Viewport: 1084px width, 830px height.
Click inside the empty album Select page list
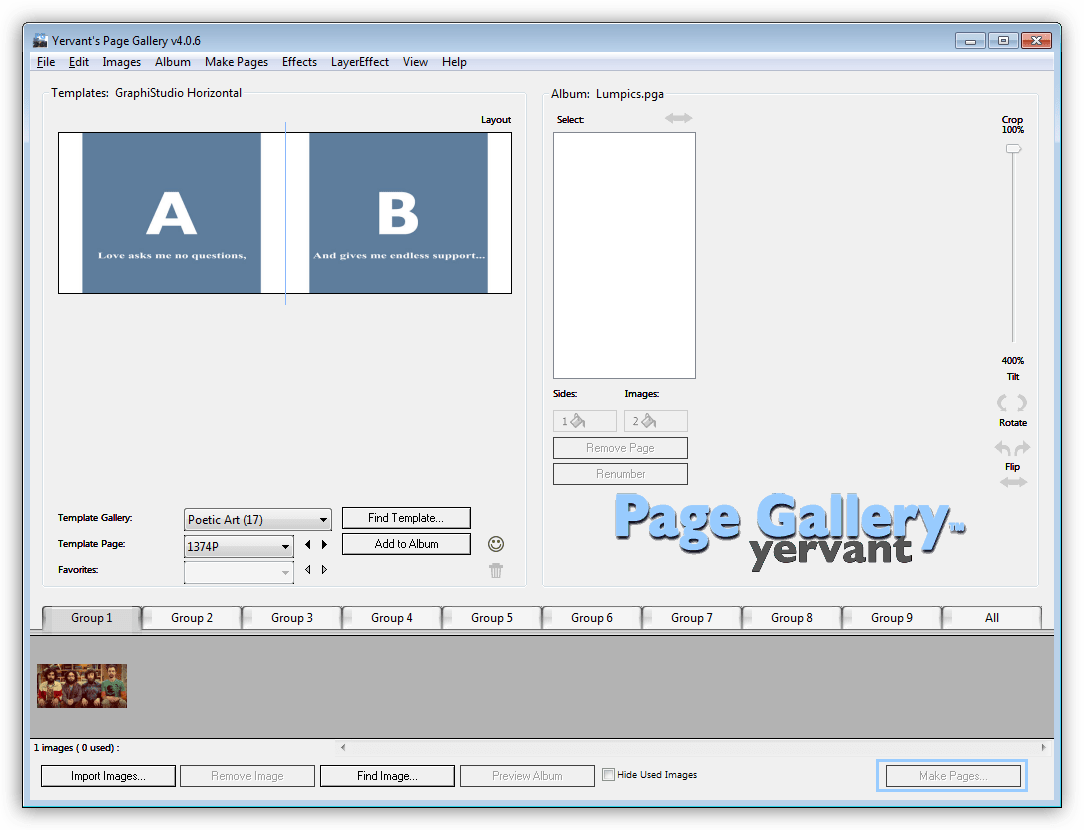(624, 256)
